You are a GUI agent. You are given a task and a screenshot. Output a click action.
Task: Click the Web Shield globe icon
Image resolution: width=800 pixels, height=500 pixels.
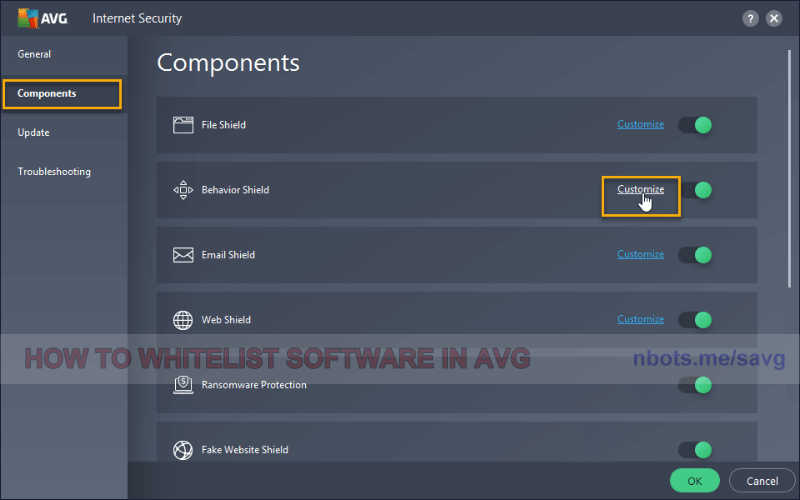[183, 320]
